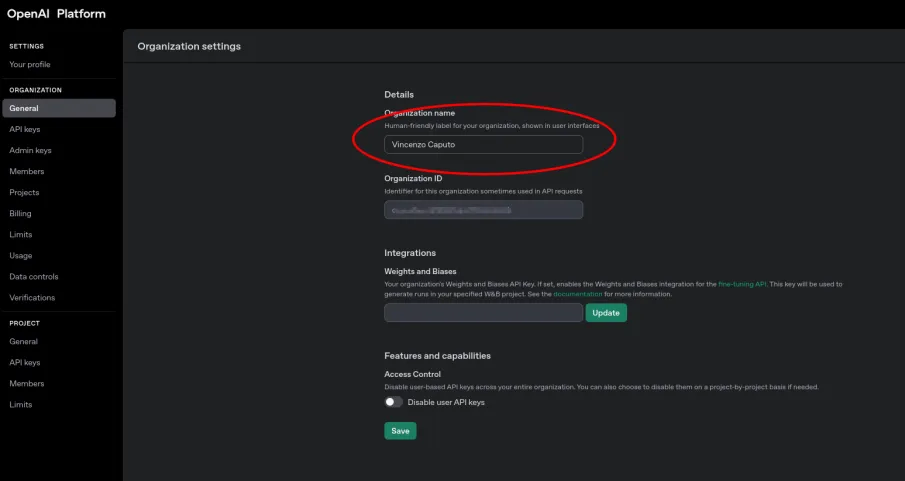The width and height of the screenshot is (905, 481).
Task: Click the Organization ID field
Action: 484,210
